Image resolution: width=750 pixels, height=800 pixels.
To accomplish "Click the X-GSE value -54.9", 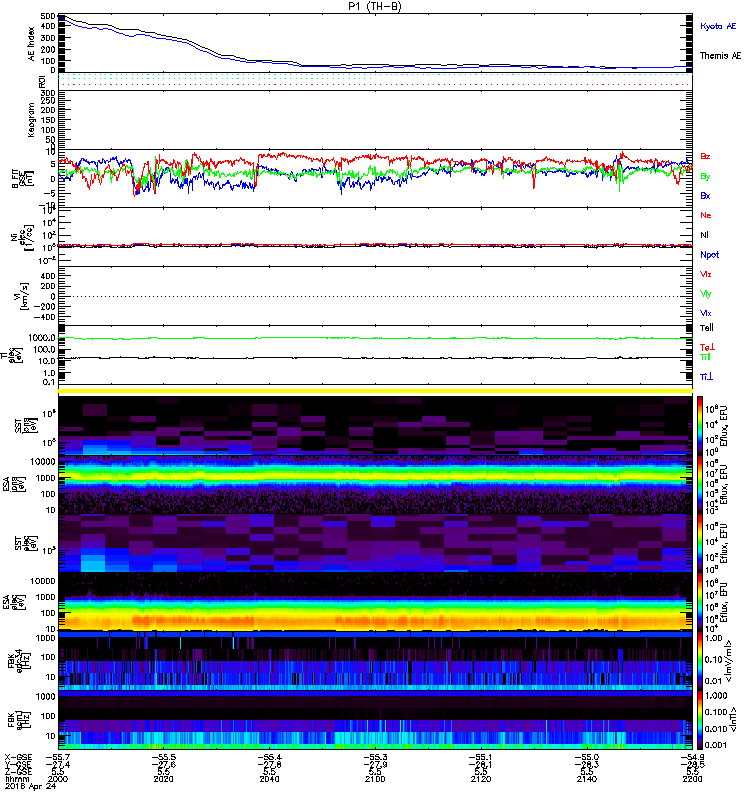I will click(692, 757).
